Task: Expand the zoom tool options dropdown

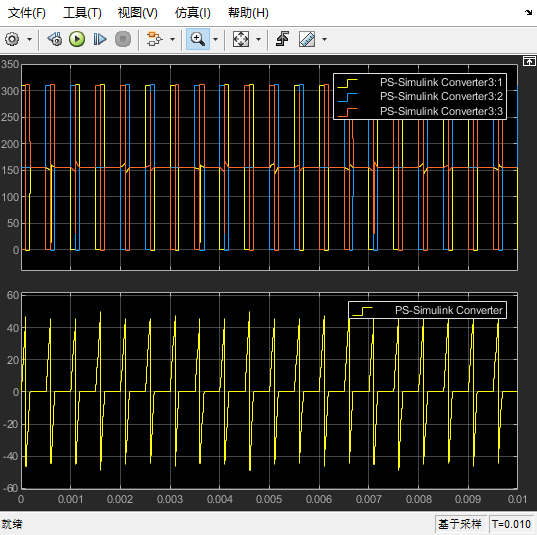Action: (x=215, y=39)
